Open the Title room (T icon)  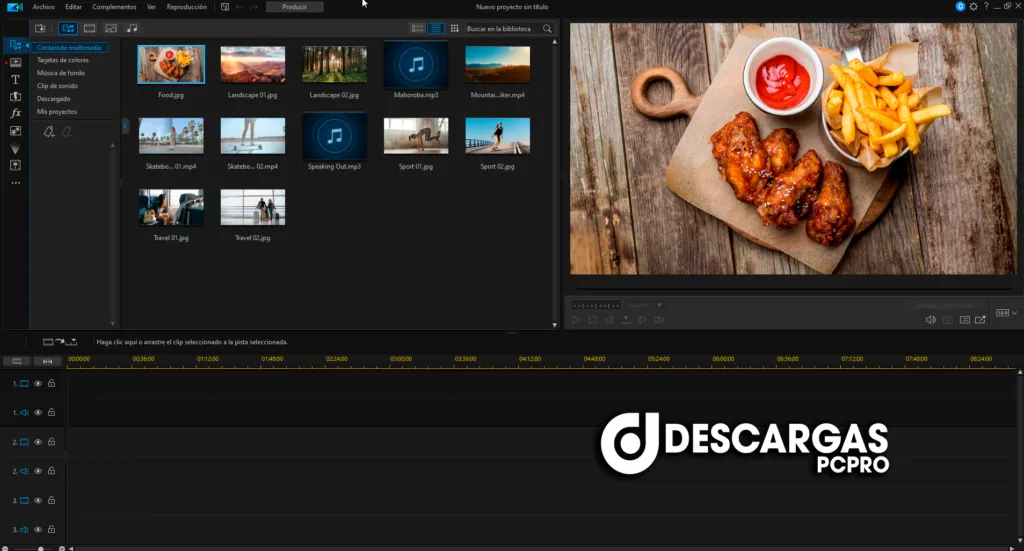click(x=15, y=79)
